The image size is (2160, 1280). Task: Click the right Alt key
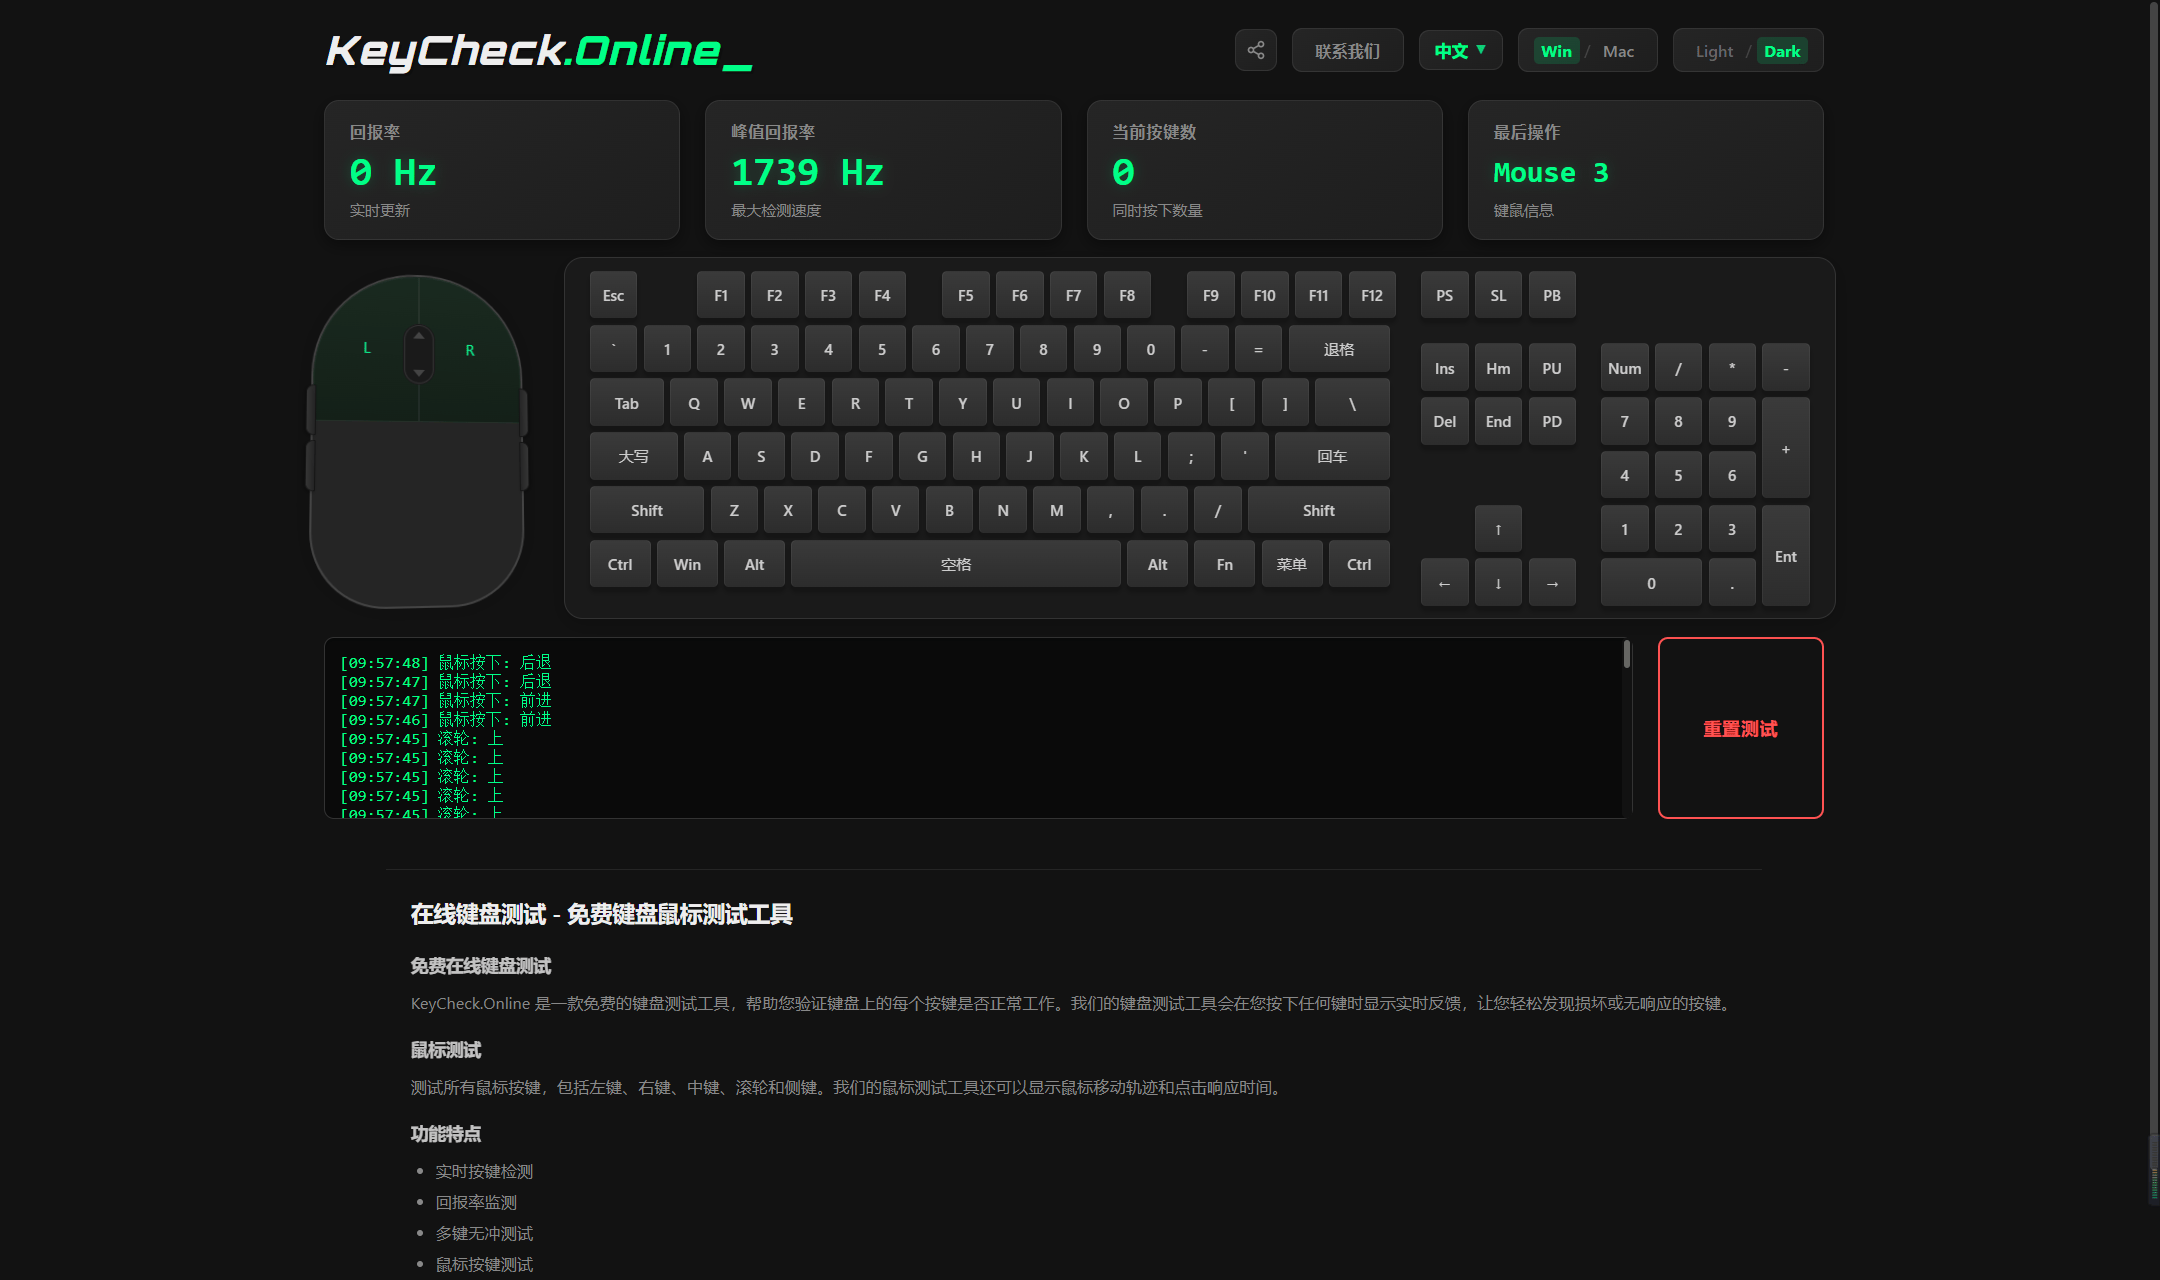(x=1158, y=564)
